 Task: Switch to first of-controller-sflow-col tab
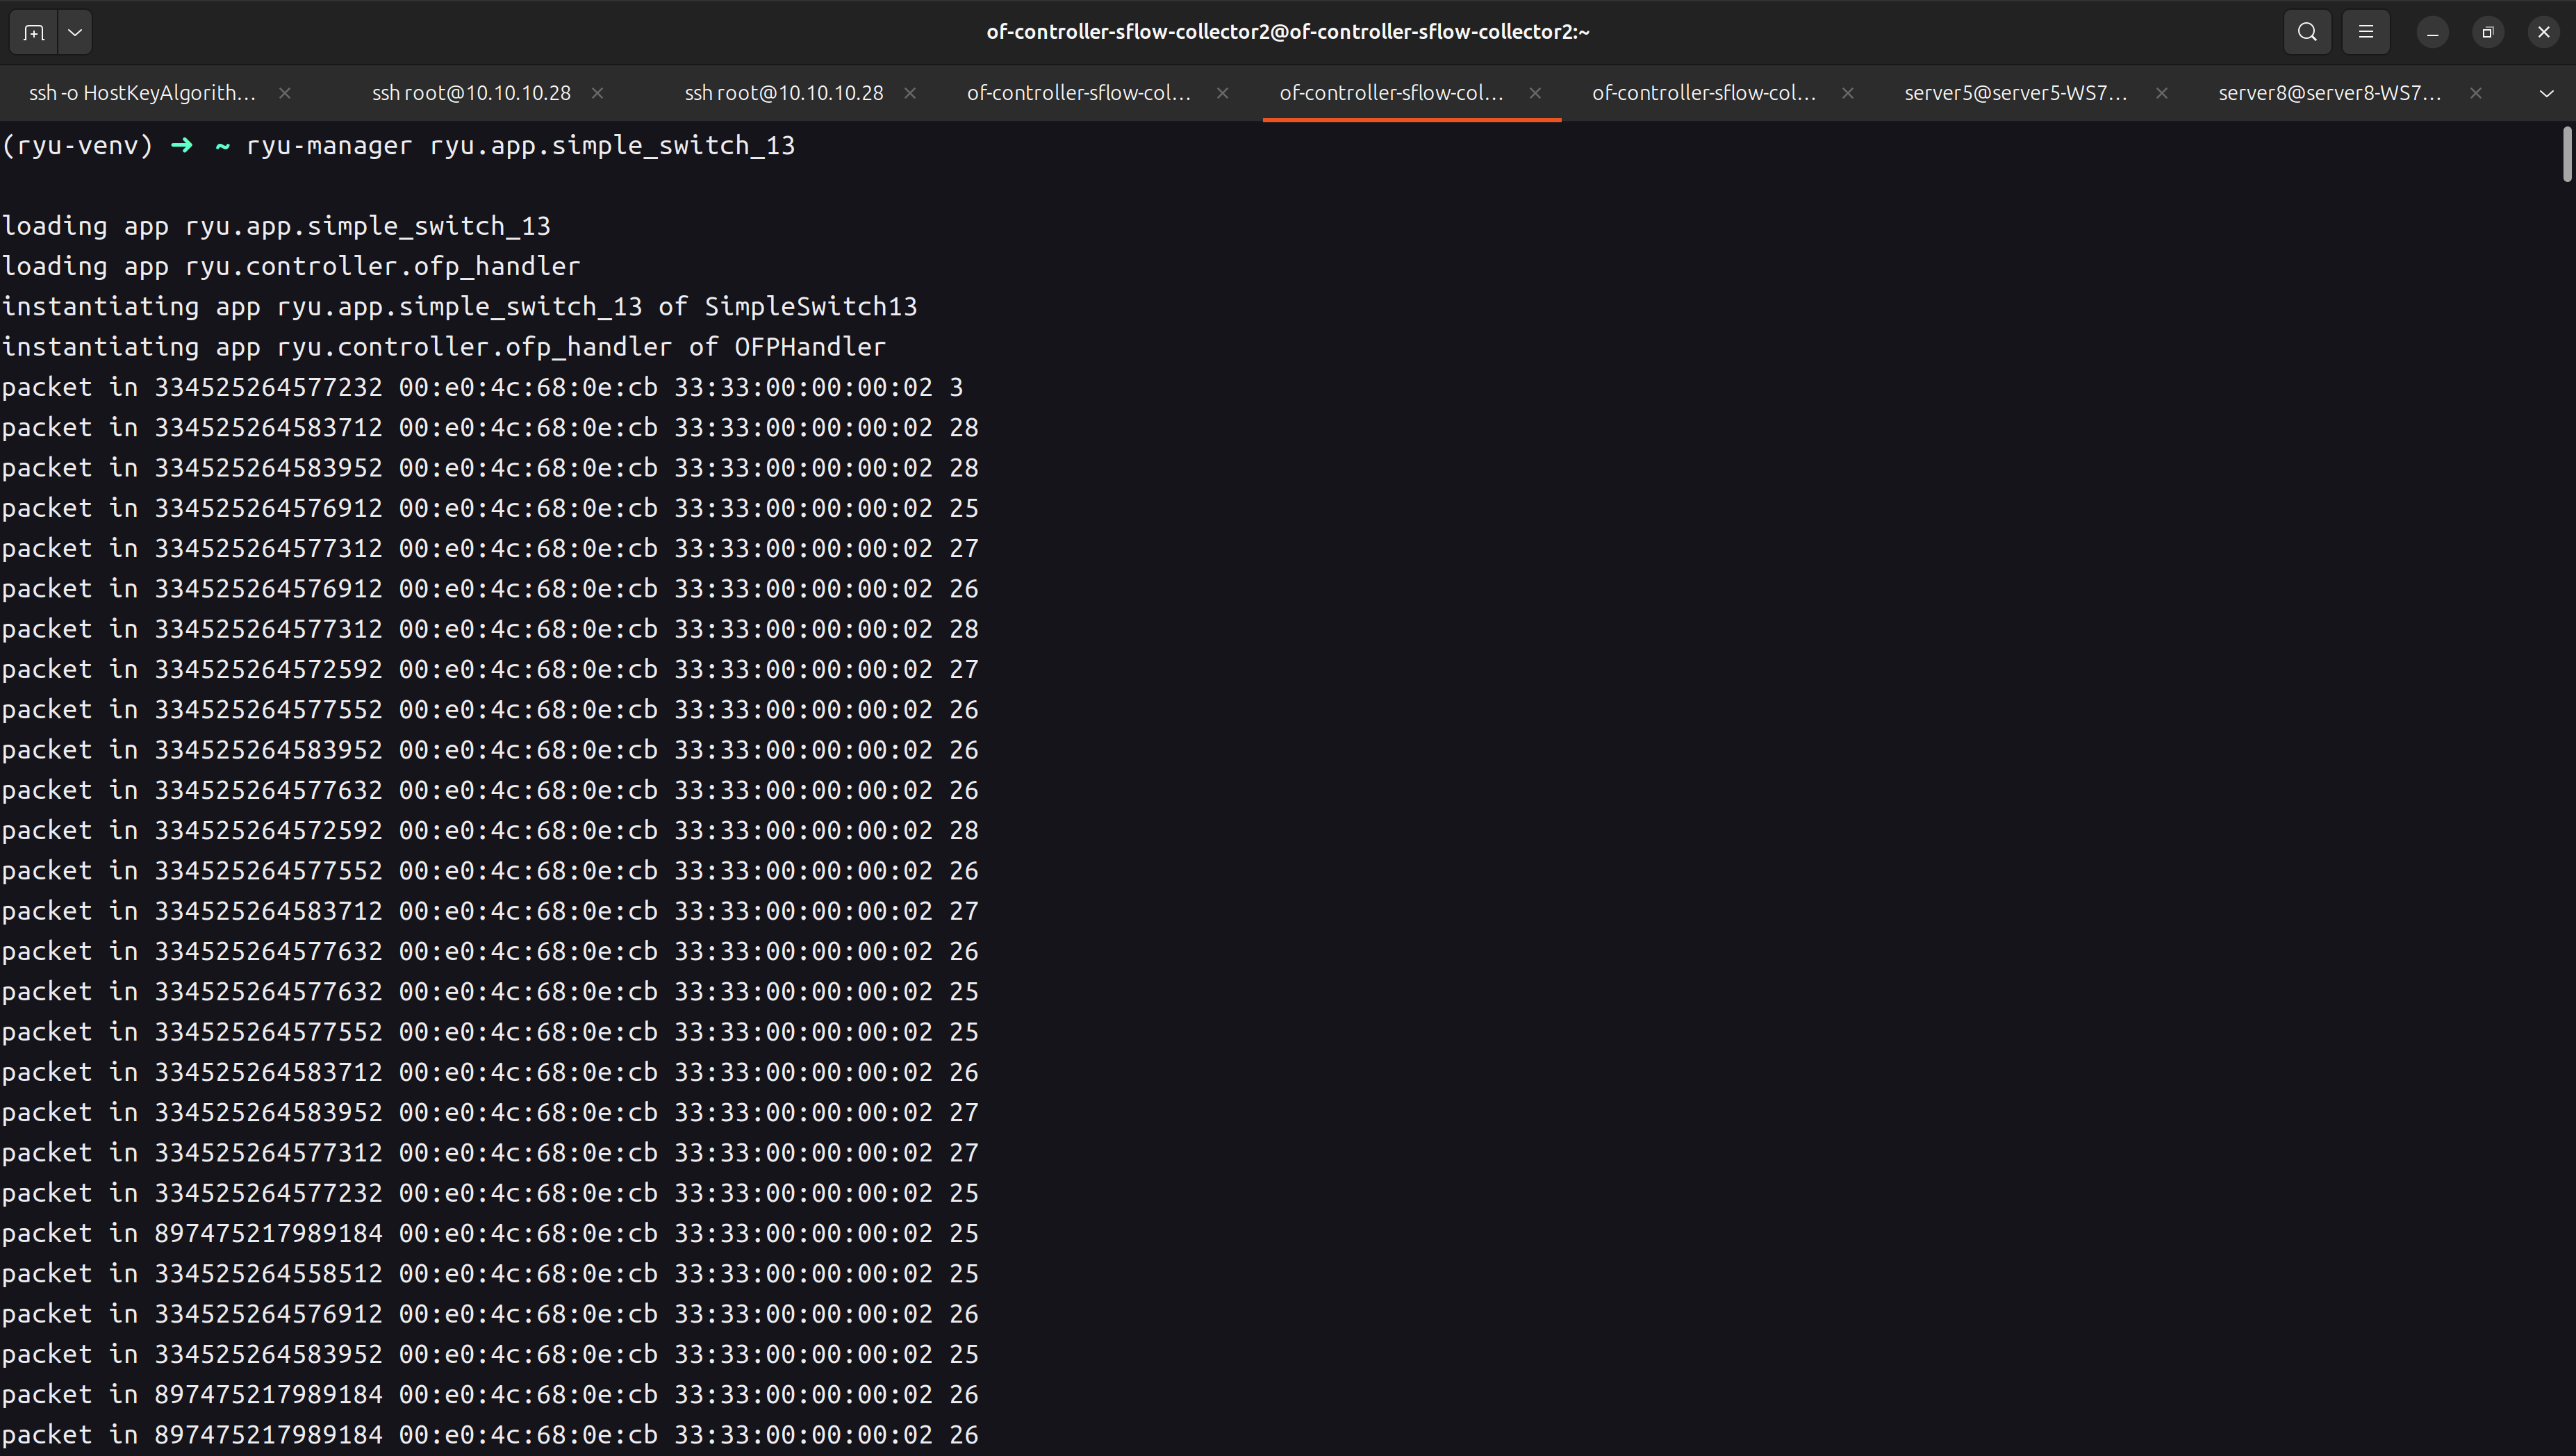click(1078, 93)
